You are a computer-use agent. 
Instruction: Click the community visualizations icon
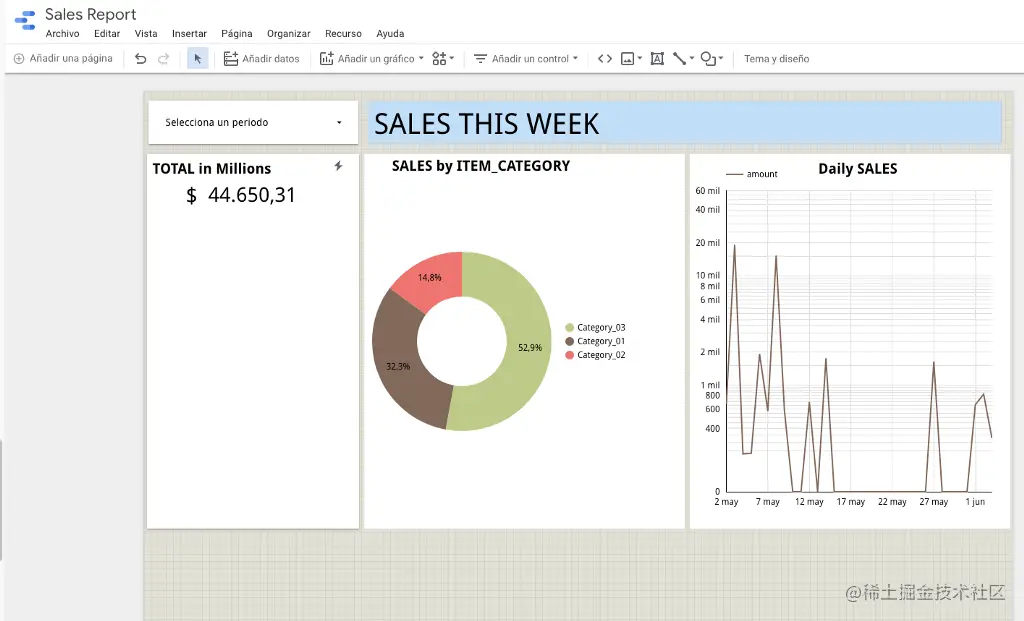click(440, 59)
